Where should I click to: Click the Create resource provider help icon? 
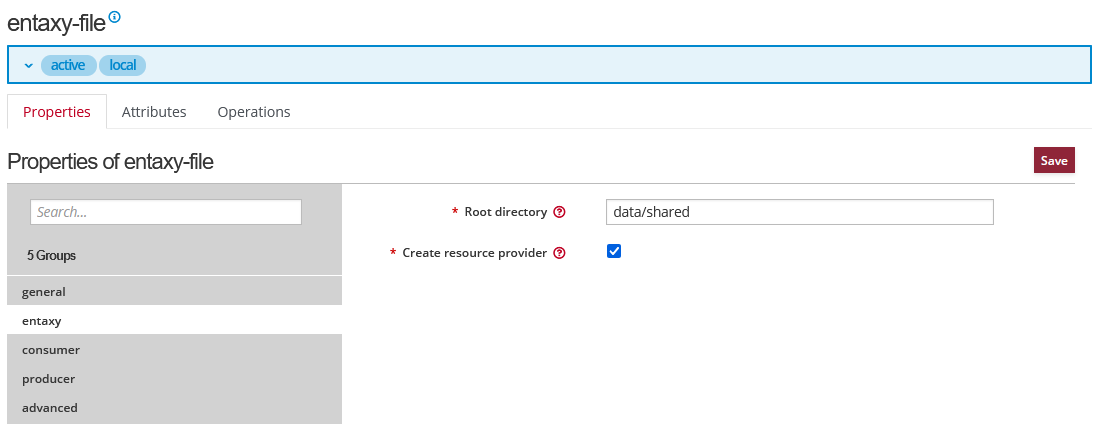click(559, 253)
